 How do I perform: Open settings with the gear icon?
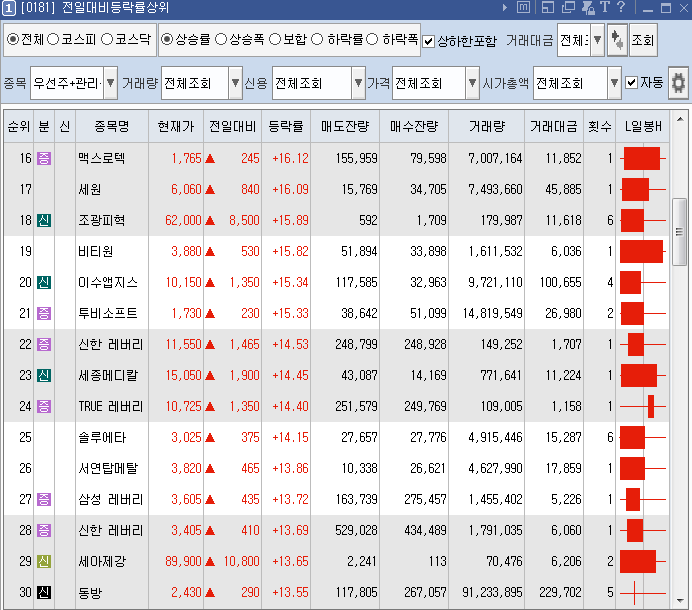tap(678, 83)
